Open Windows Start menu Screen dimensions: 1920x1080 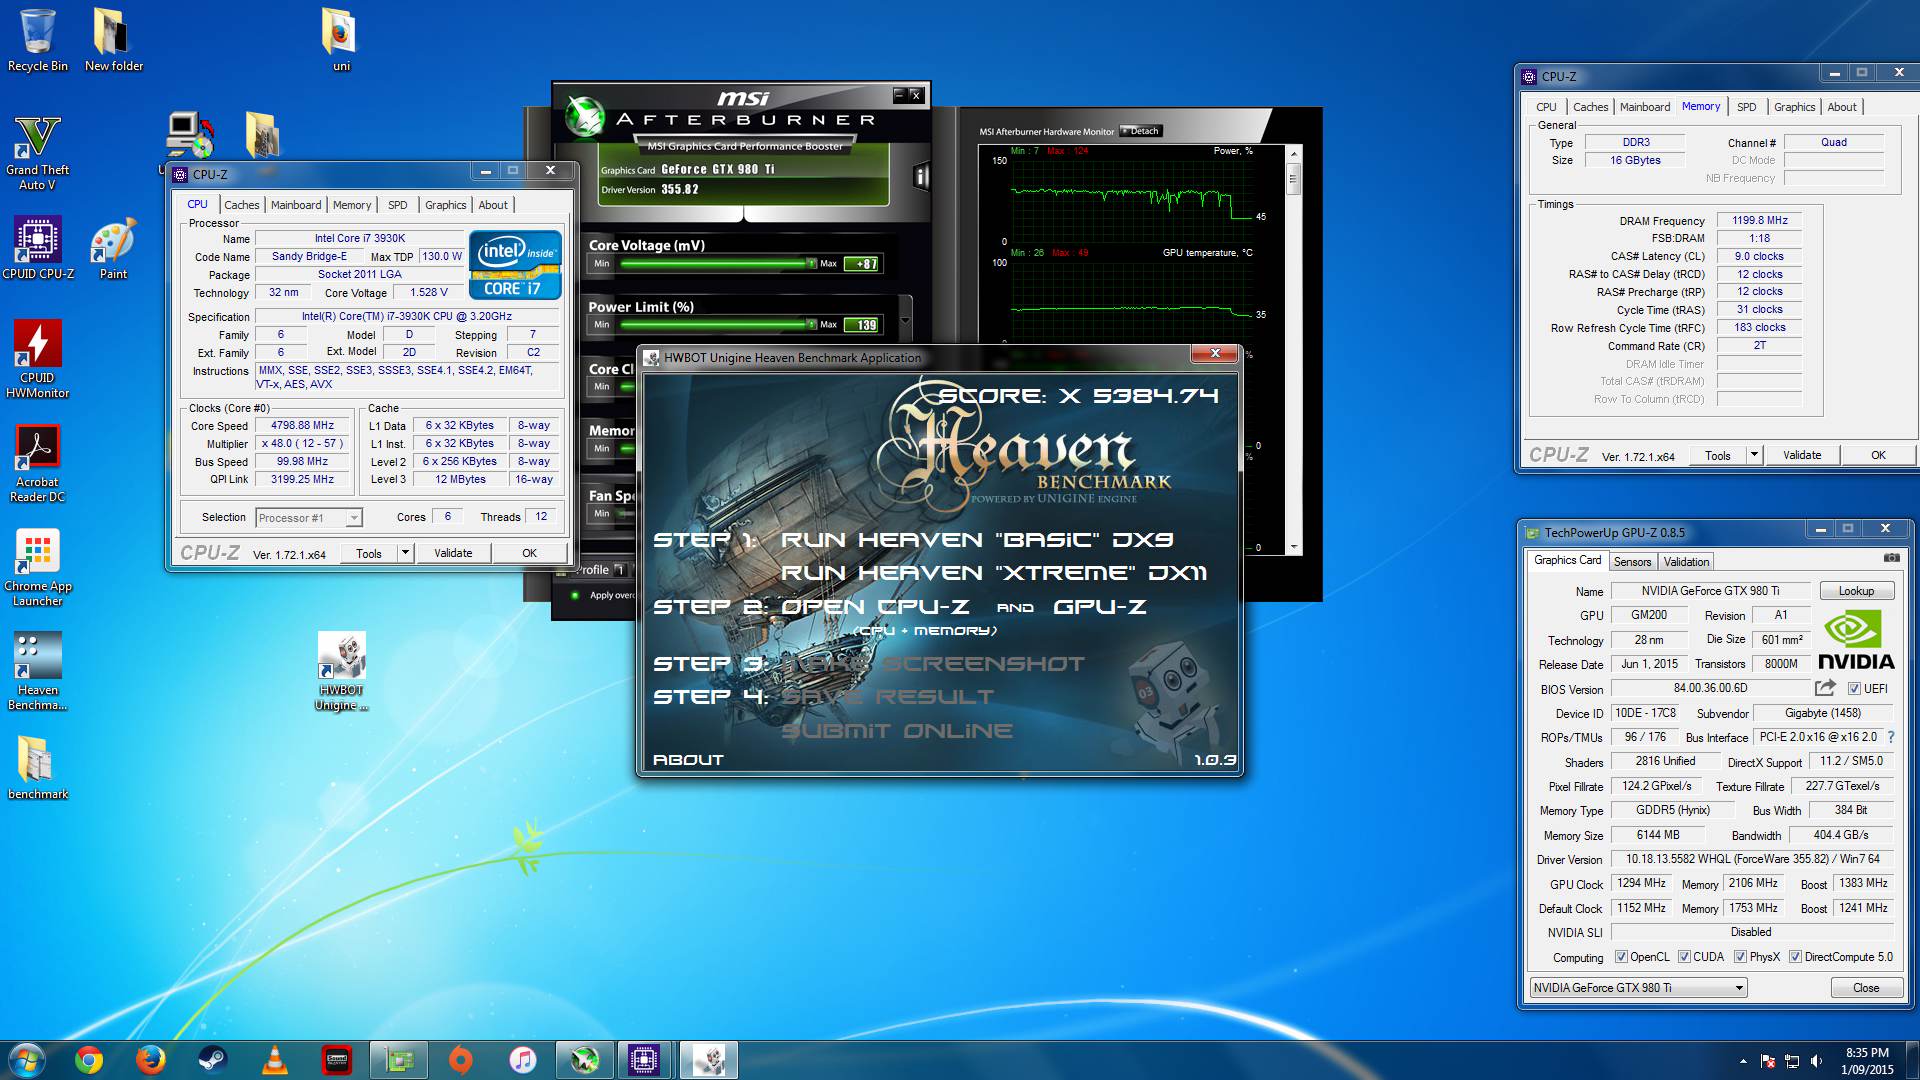pyautogui.click(x=26, y=1060)
